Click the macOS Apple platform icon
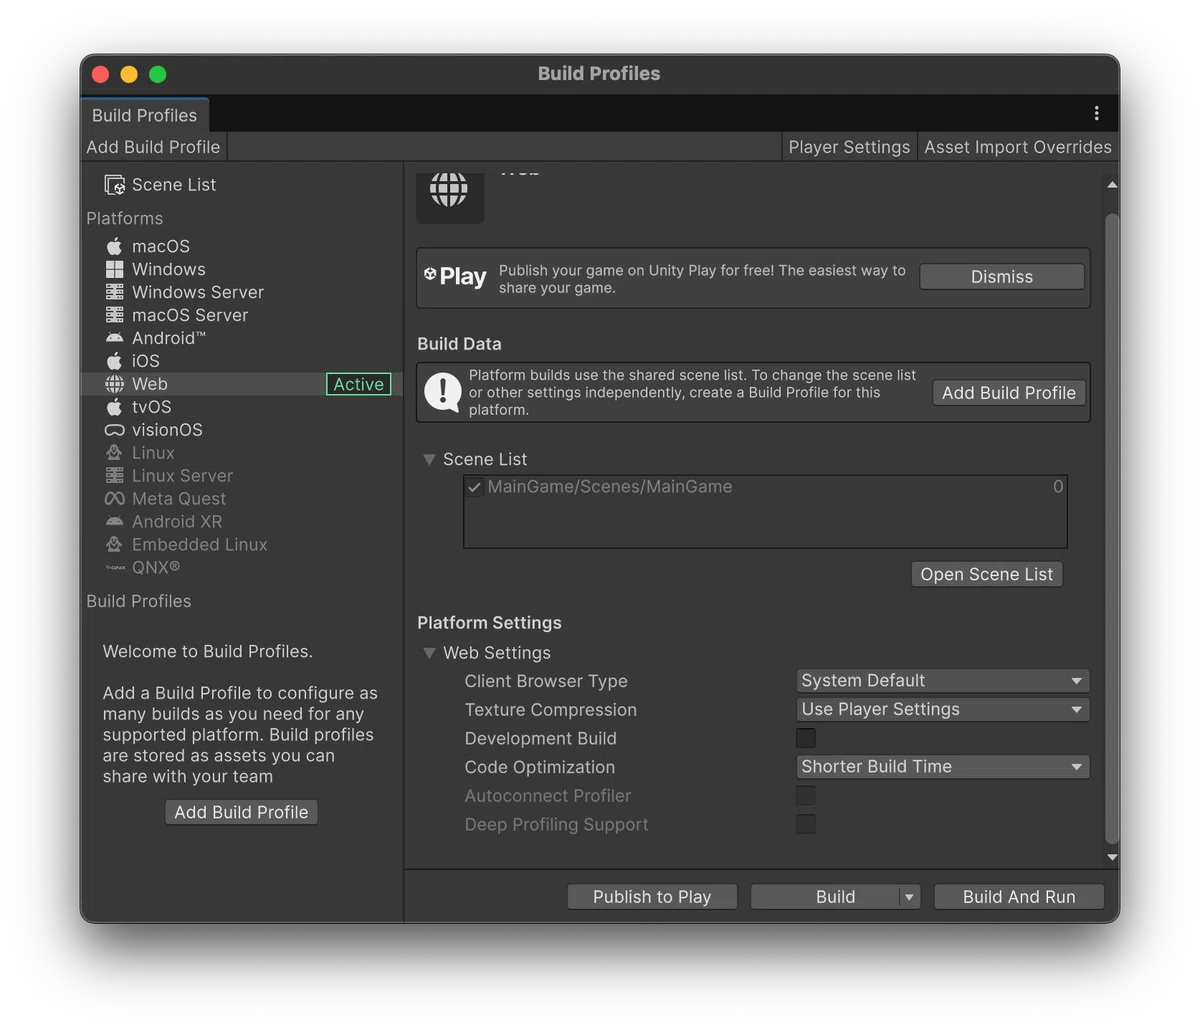 click(x=115, y=246)
